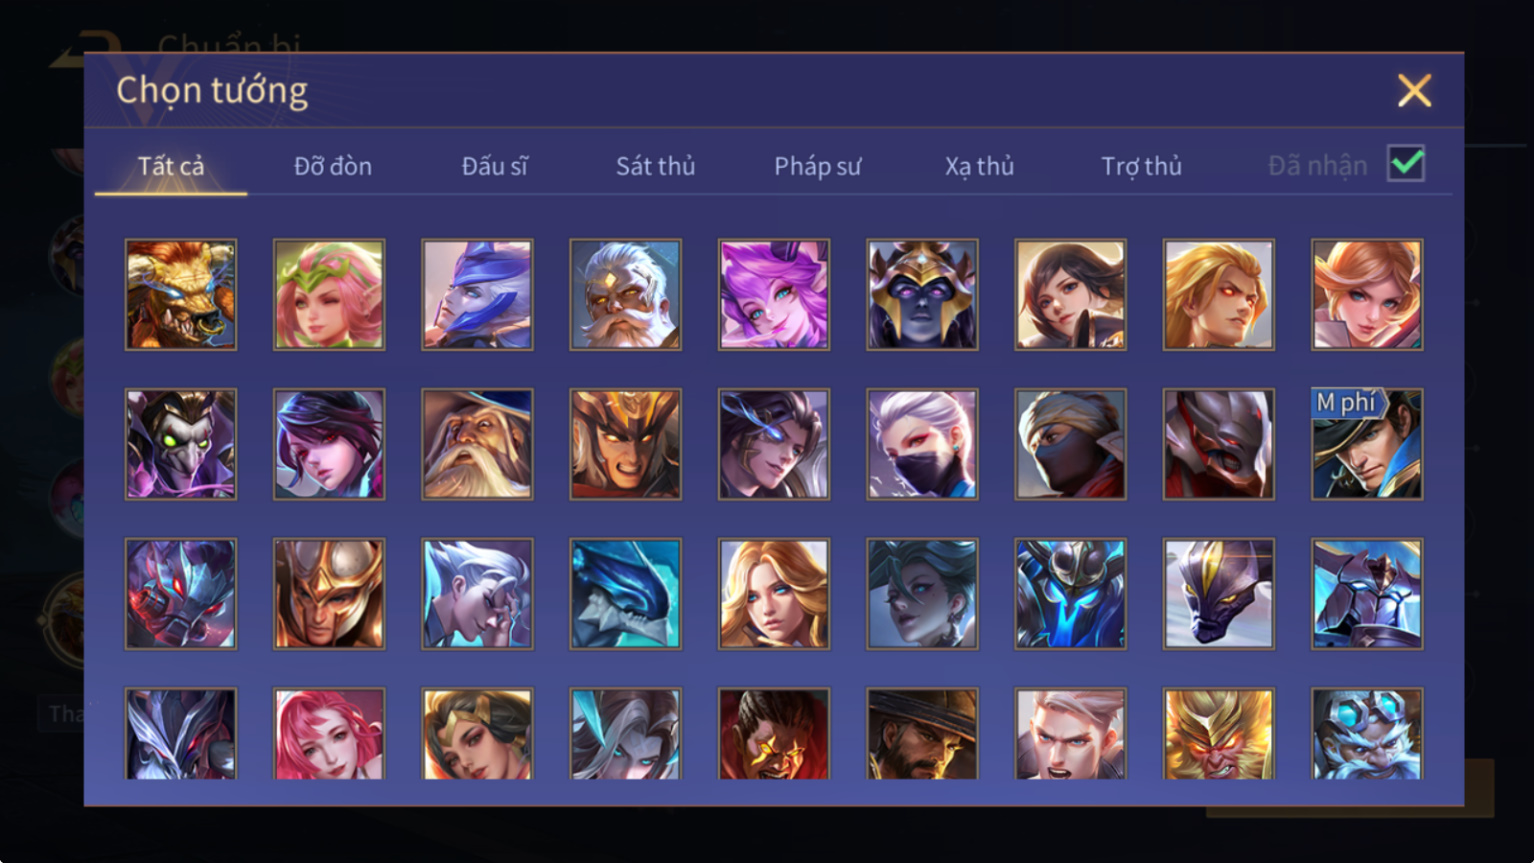Select the blue shark creature hero
The width and height of the screenshot is (1534, 863).
(625, 594)
